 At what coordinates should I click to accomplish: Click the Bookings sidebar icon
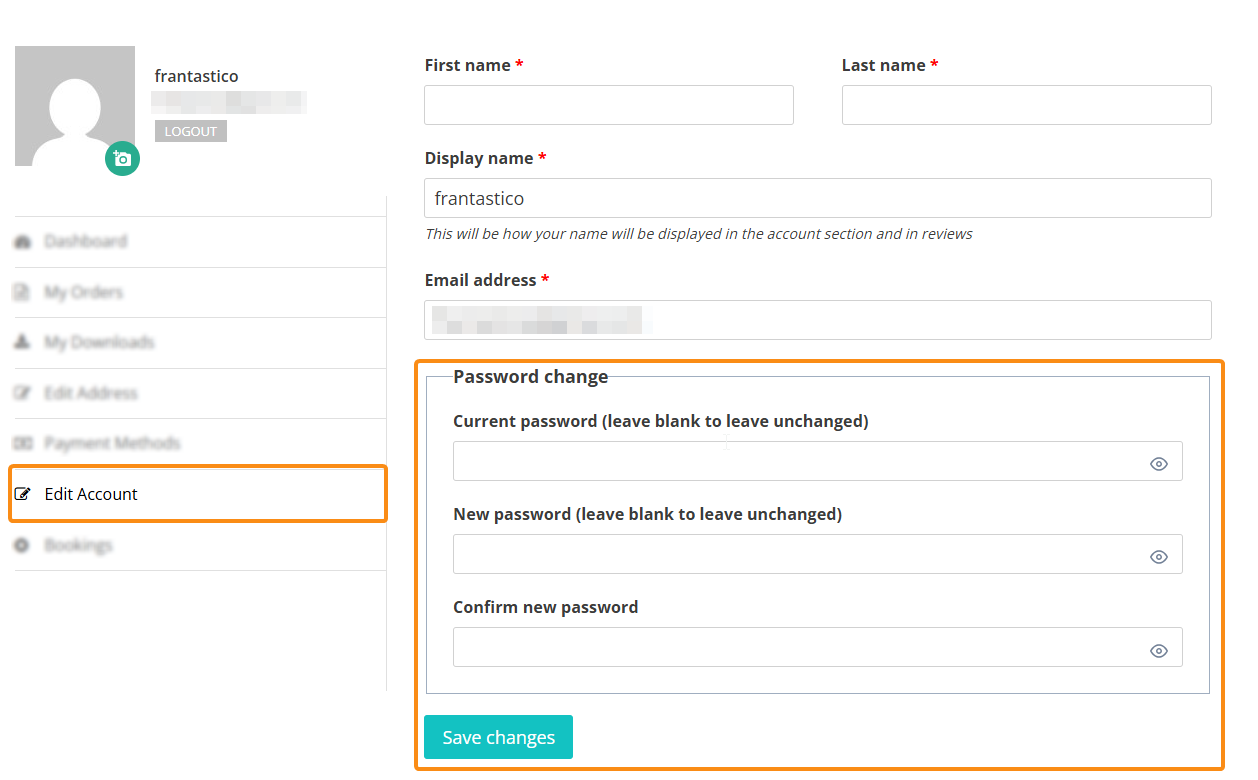[22, 546]
